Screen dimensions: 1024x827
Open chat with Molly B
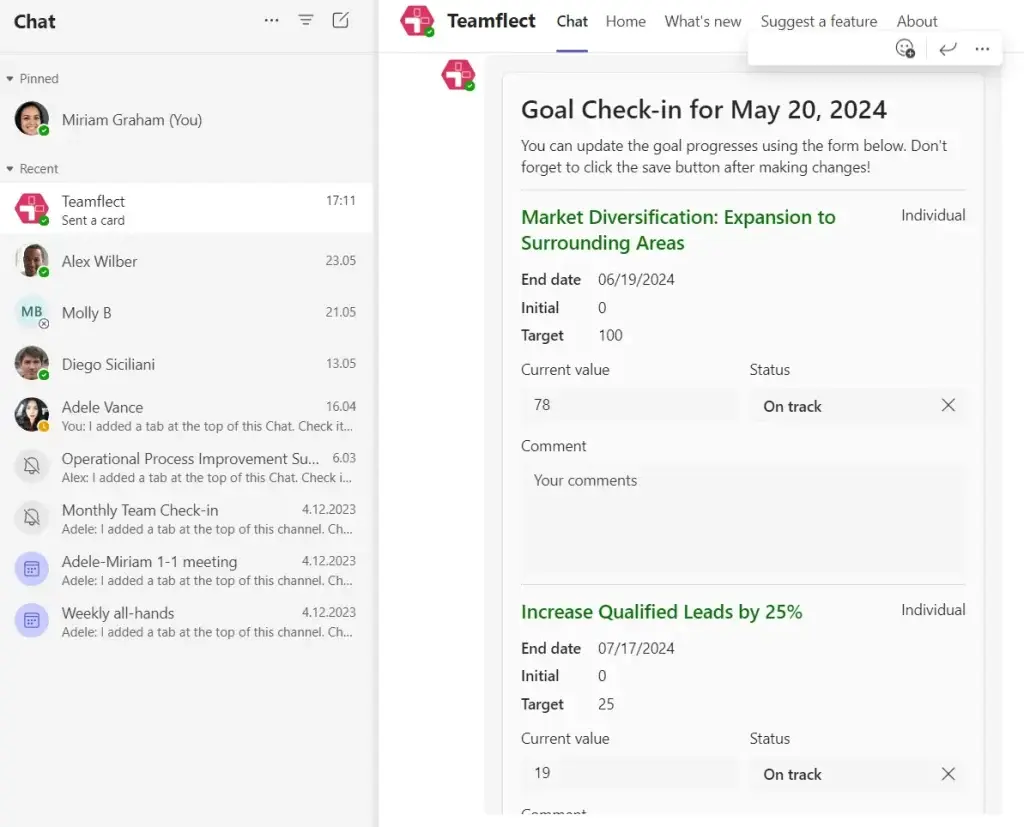tap(186, 312)
